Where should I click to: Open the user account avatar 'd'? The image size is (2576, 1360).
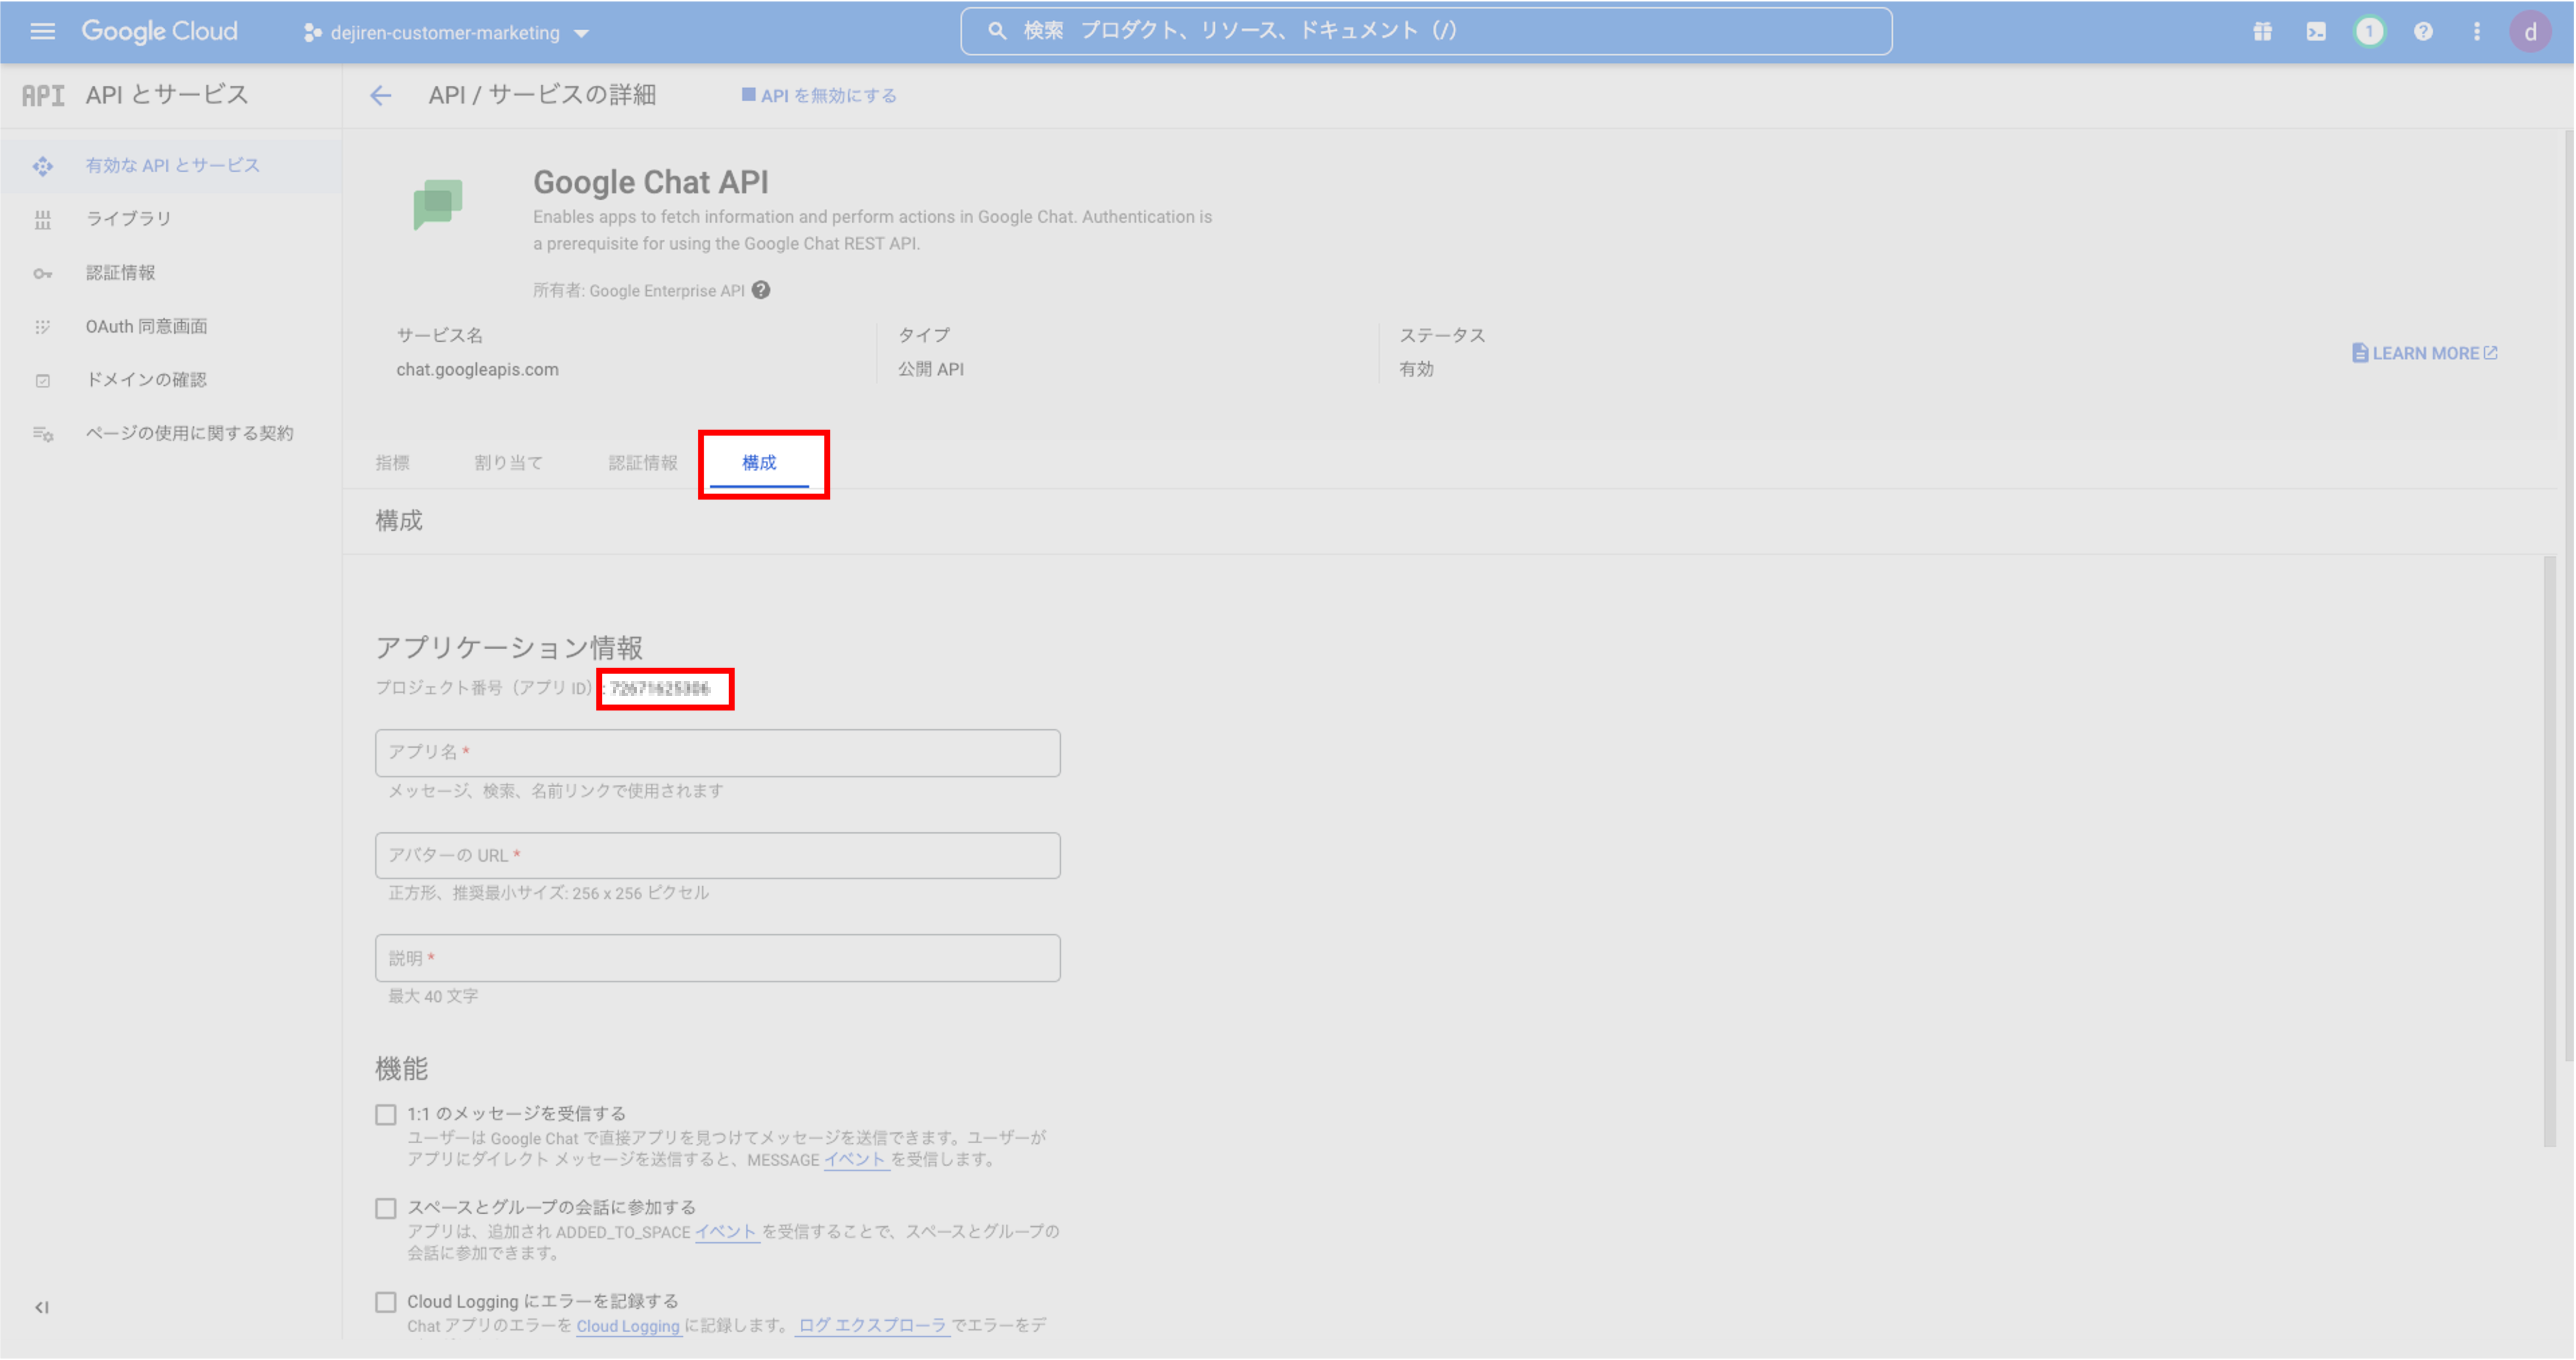coord(2530,32)
